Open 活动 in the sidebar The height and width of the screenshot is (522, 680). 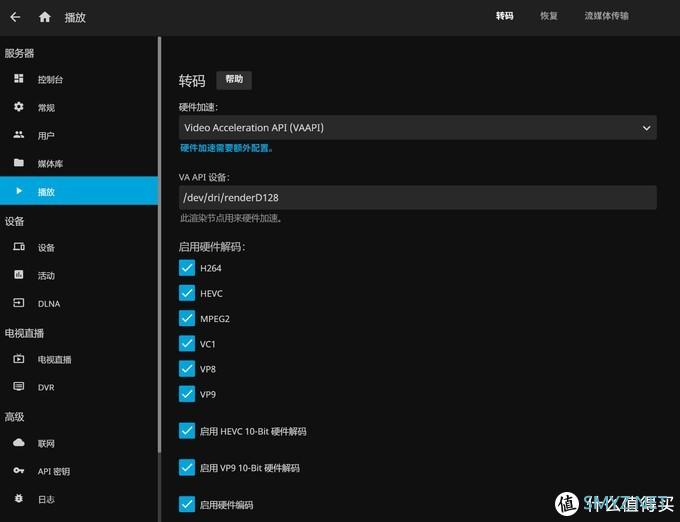coord(79,275)
